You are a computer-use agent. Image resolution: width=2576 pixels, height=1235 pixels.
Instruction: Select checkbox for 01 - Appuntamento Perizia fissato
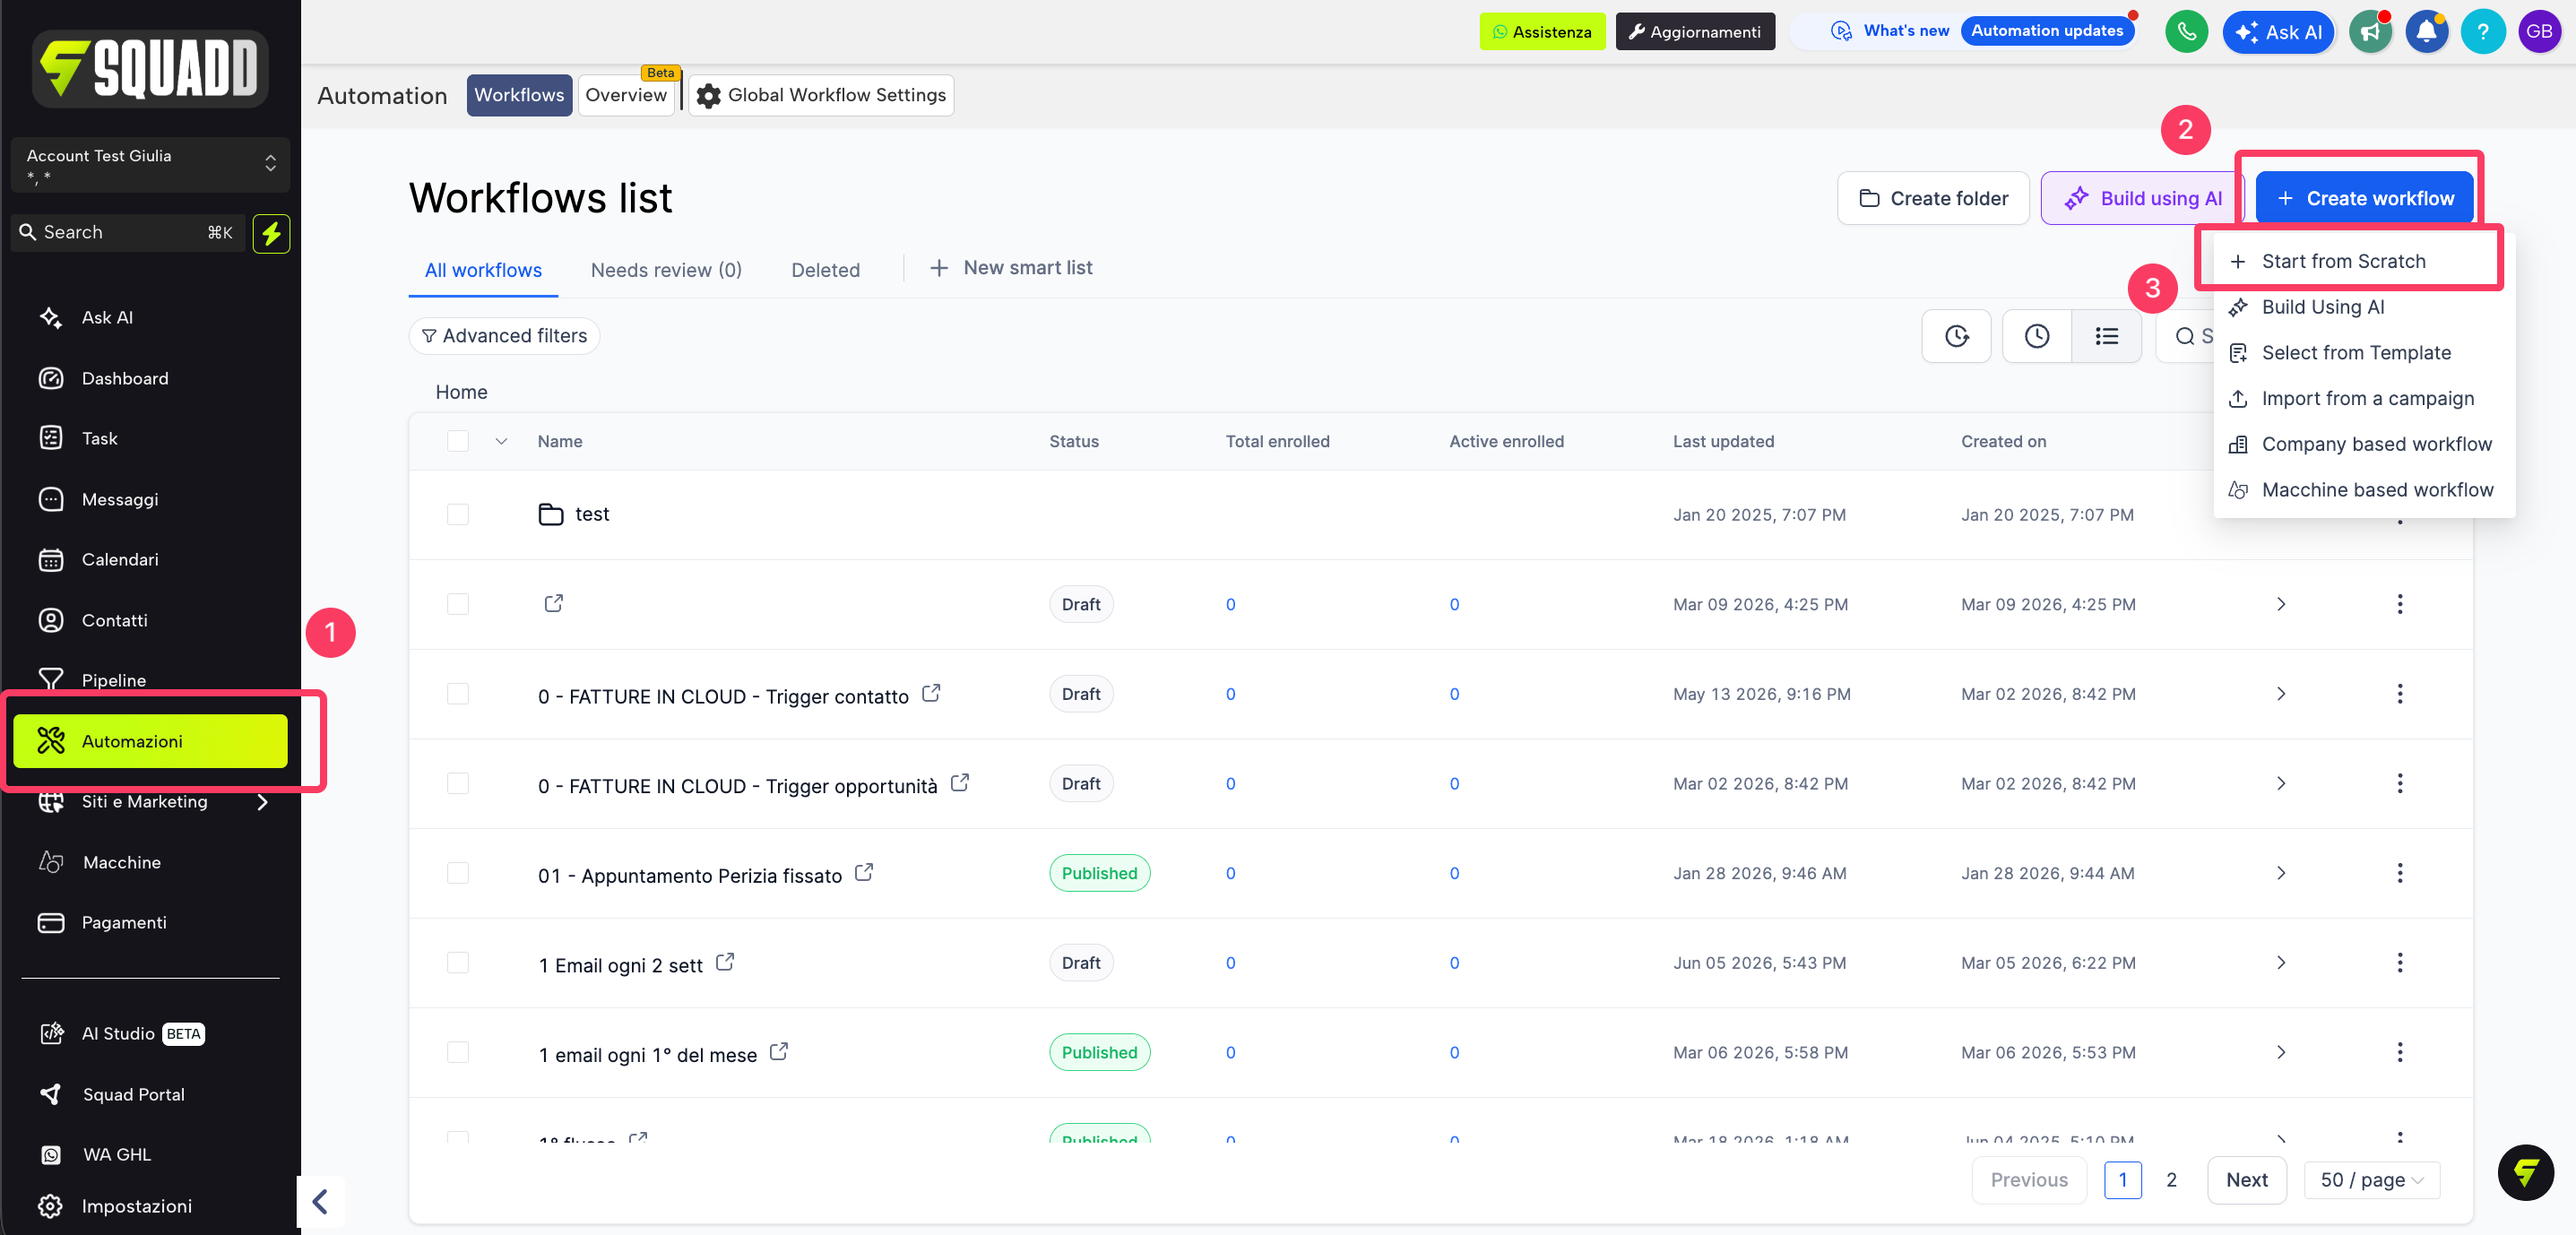(458, 873)
